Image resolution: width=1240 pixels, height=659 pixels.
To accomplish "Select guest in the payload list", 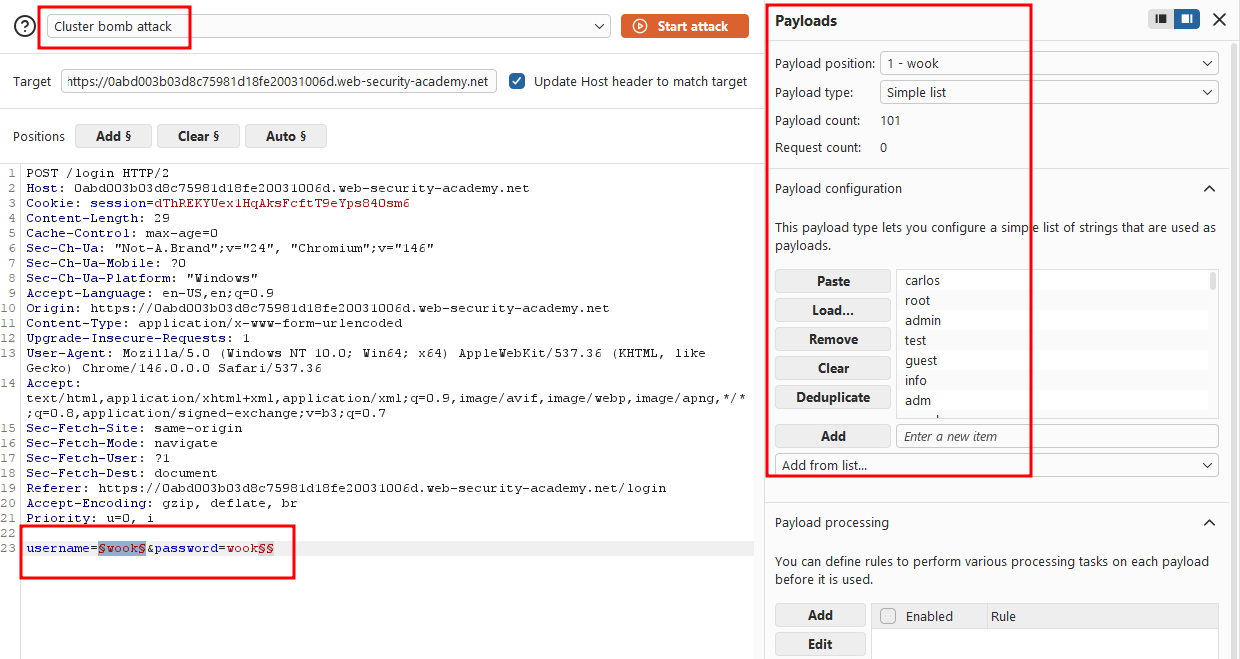I will [x=1052, y=361].
